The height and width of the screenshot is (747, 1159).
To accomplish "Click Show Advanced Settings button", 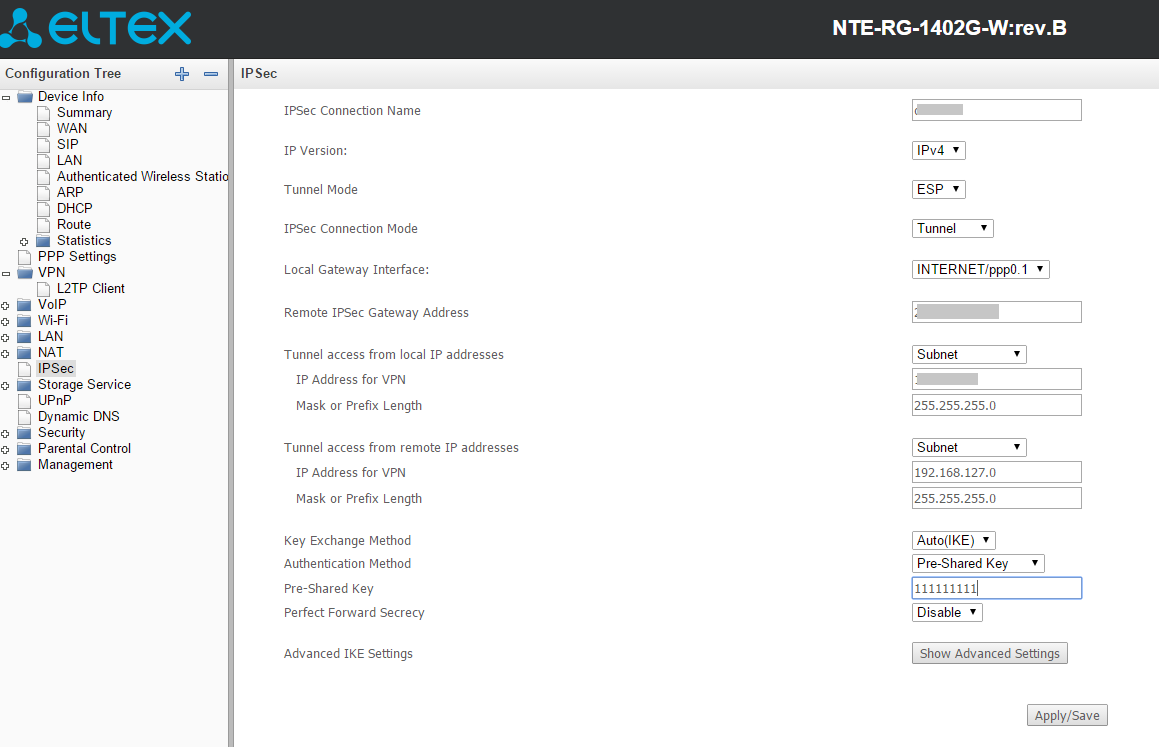I will pyautogui.click(x=989, y=653).
